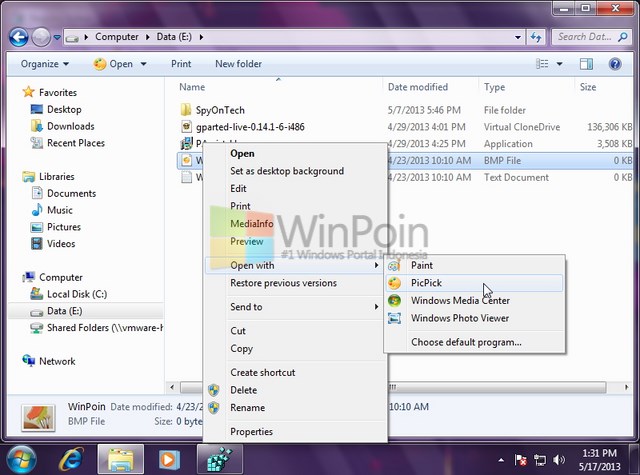Expand the Send to submenu

(x=294, y=307)
